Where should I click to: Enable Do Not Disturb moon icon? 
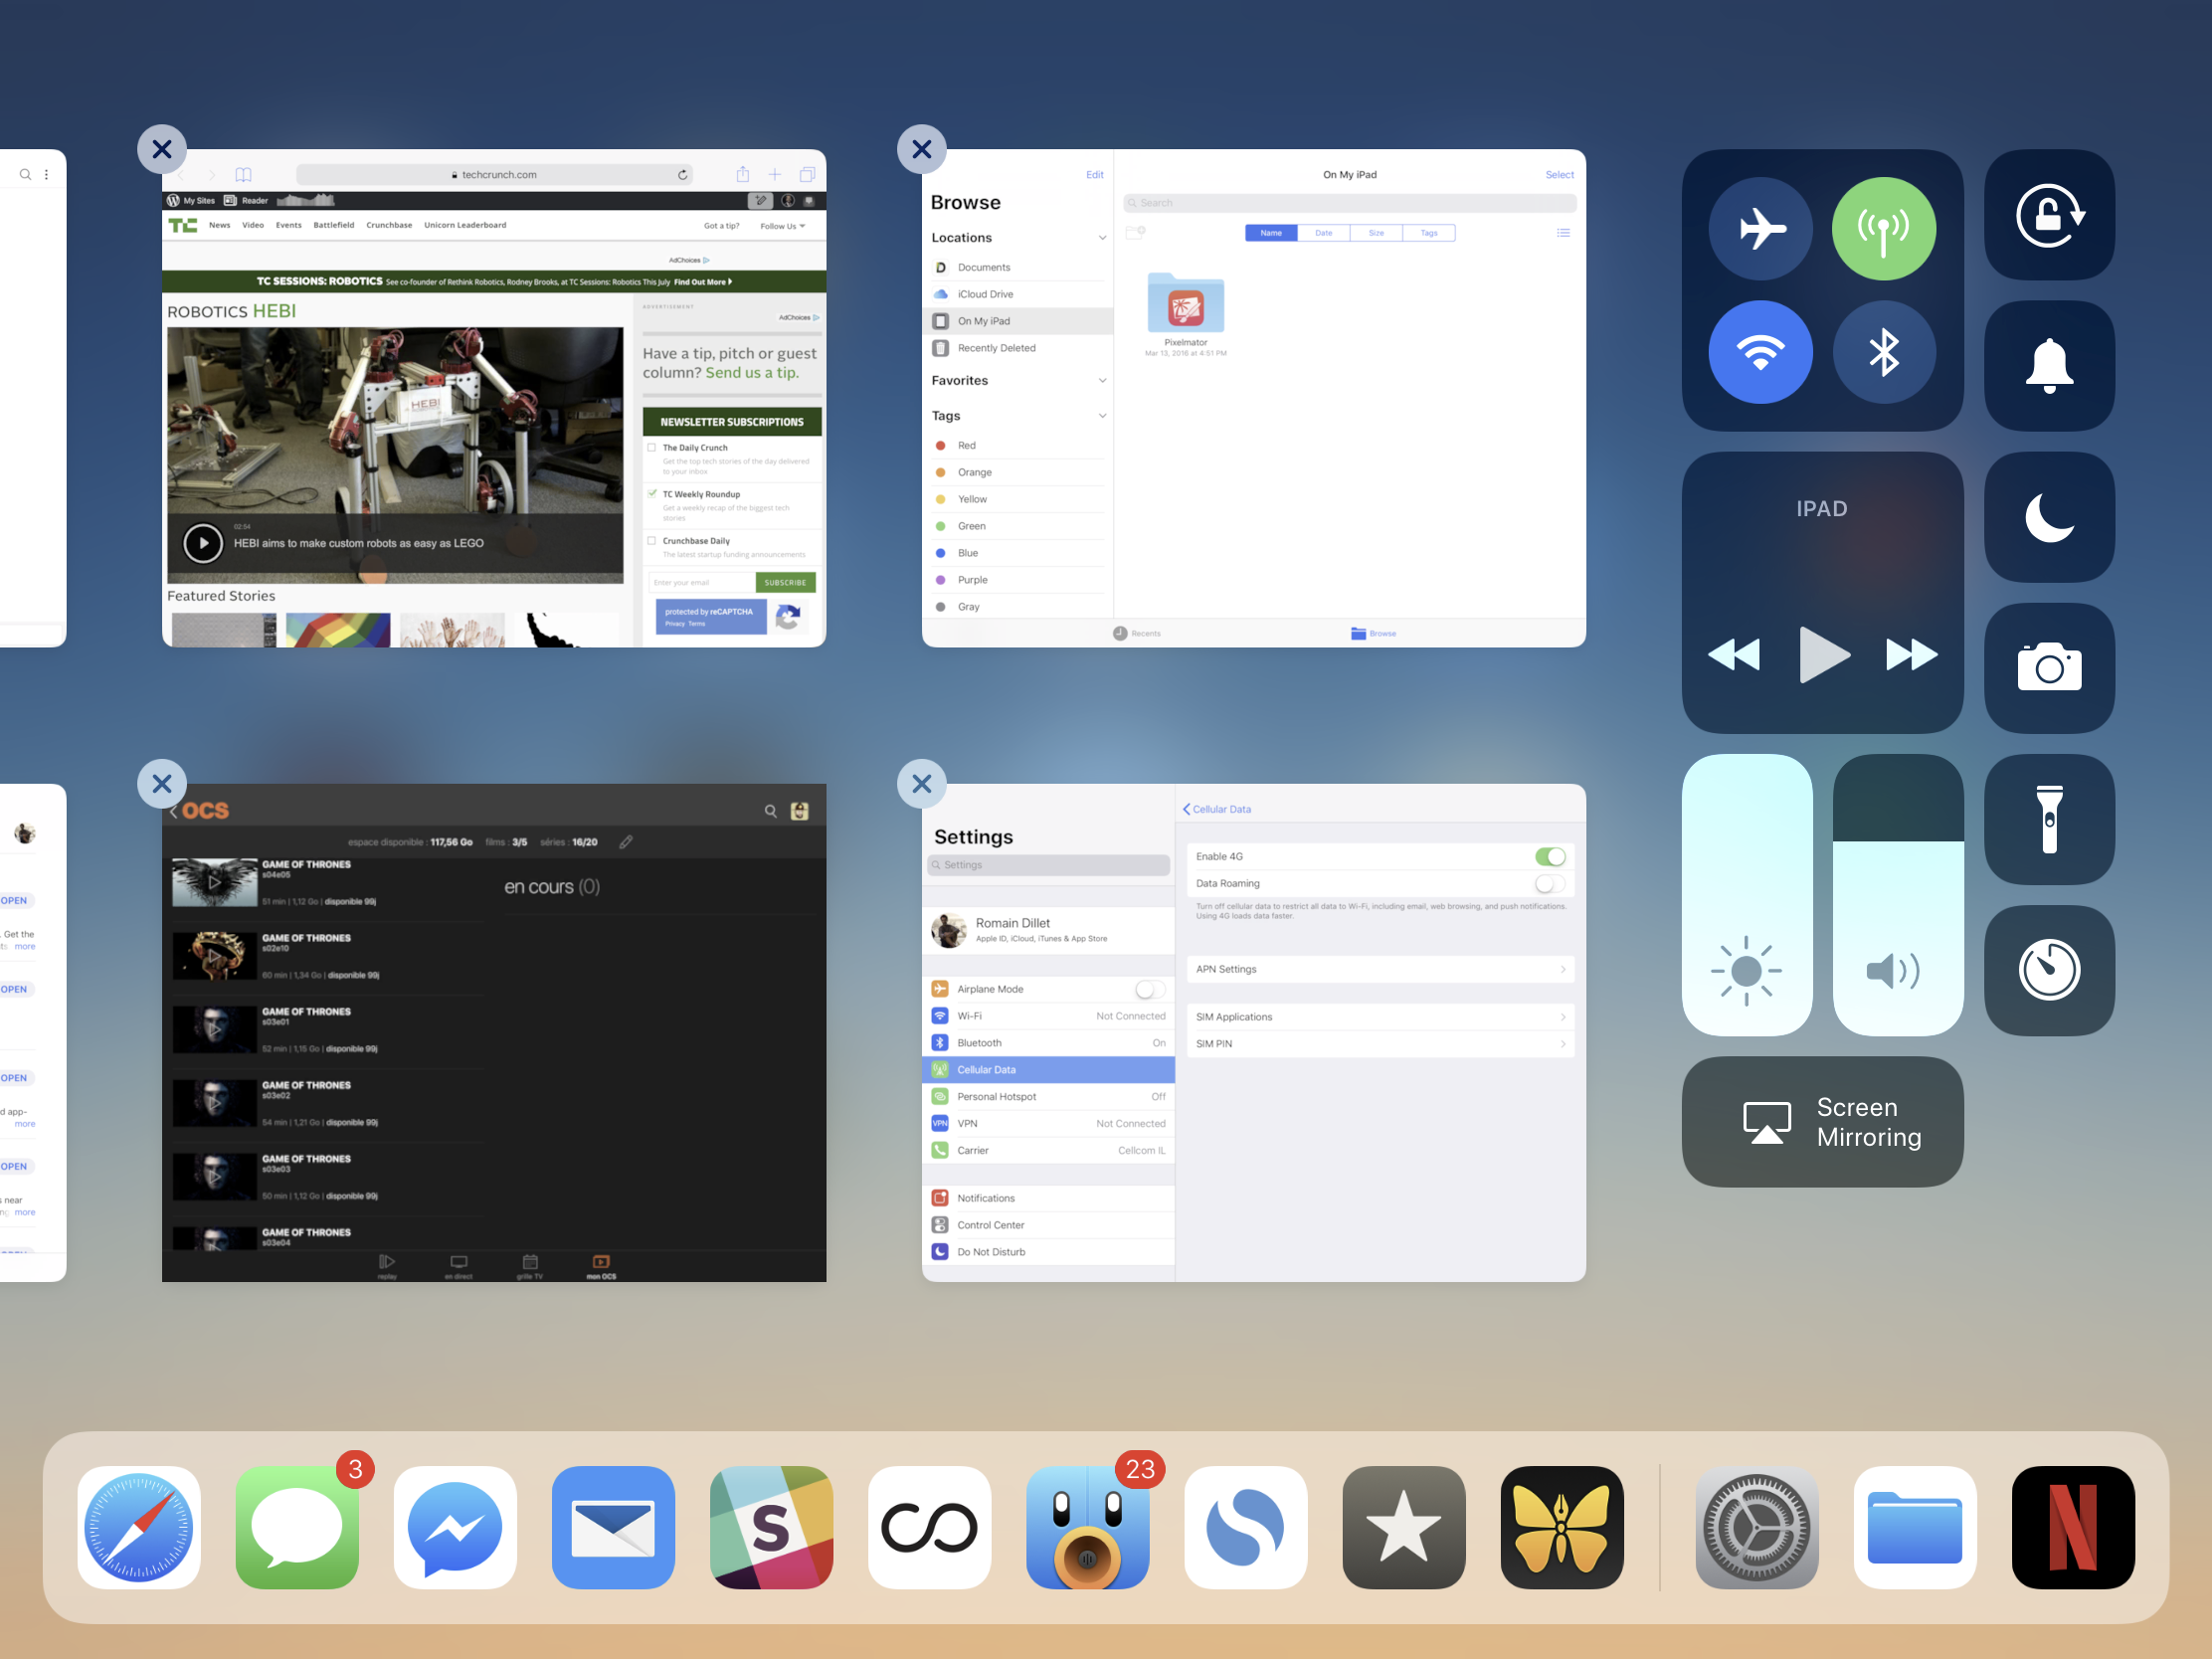[x=2048, y=517]
